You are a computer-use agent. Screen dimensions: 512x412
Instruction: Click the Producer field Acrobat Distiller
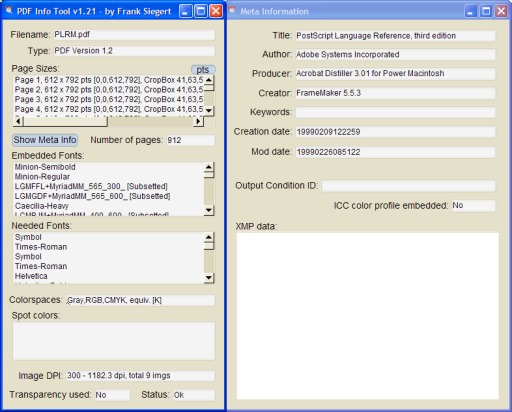(x=395, y=73)
